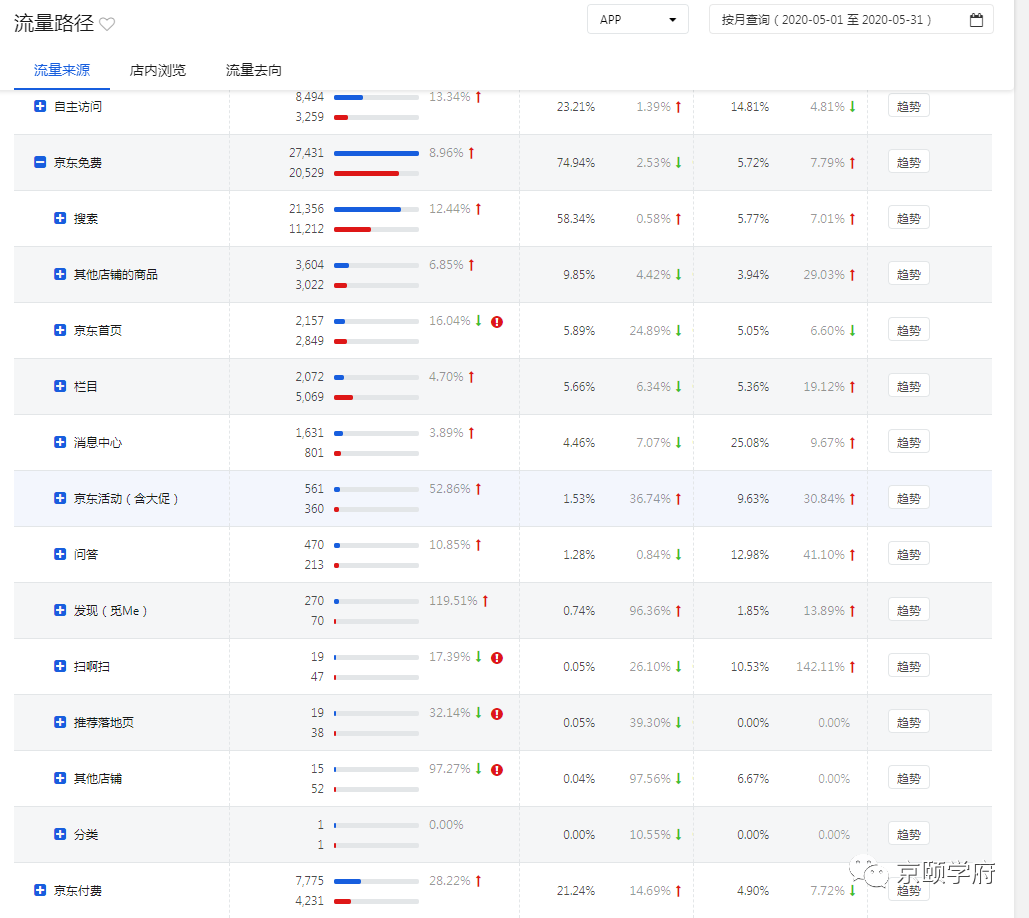Click red warning icon in 其他店铺 row

point(497,770)
